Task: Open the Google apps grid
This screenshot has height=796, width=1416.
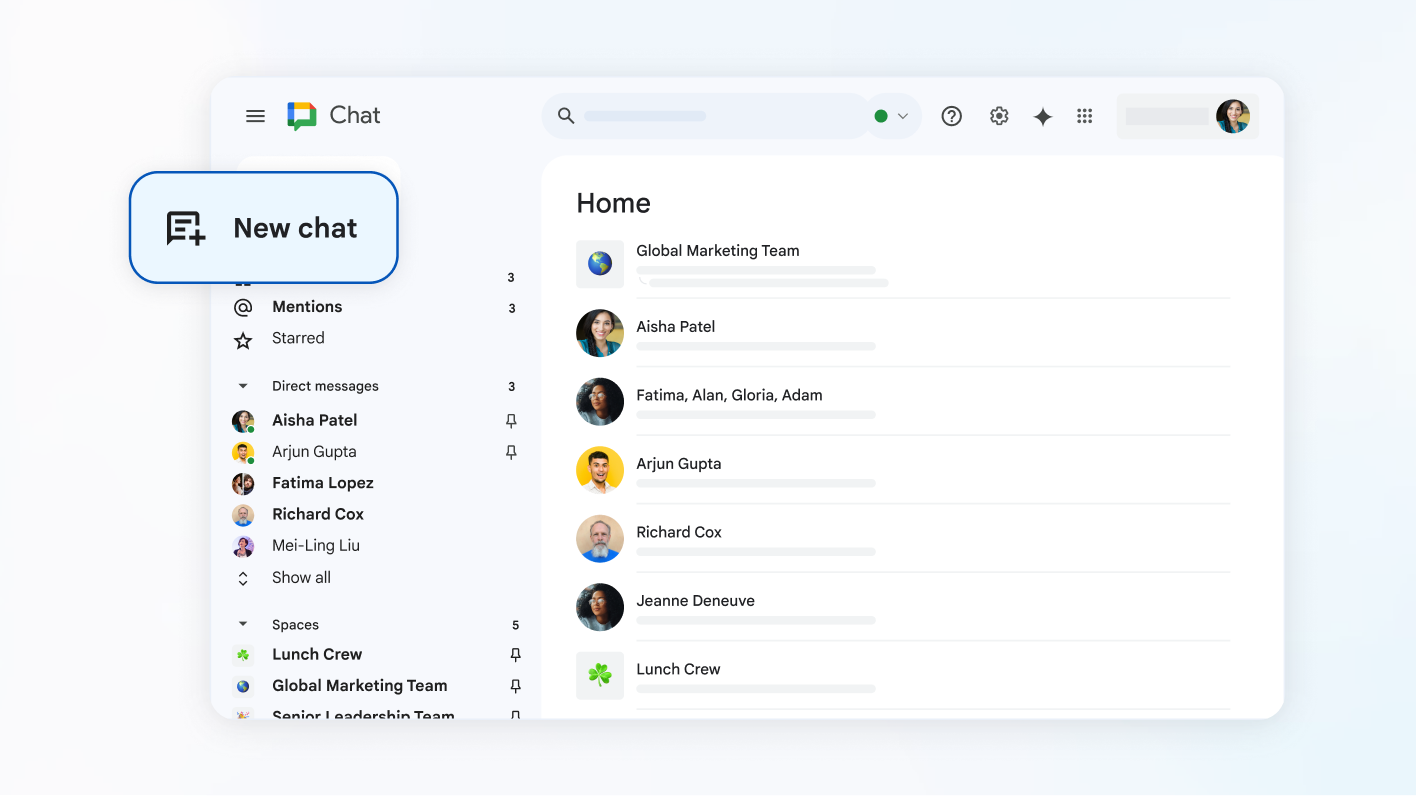Action: point(1084,116)
